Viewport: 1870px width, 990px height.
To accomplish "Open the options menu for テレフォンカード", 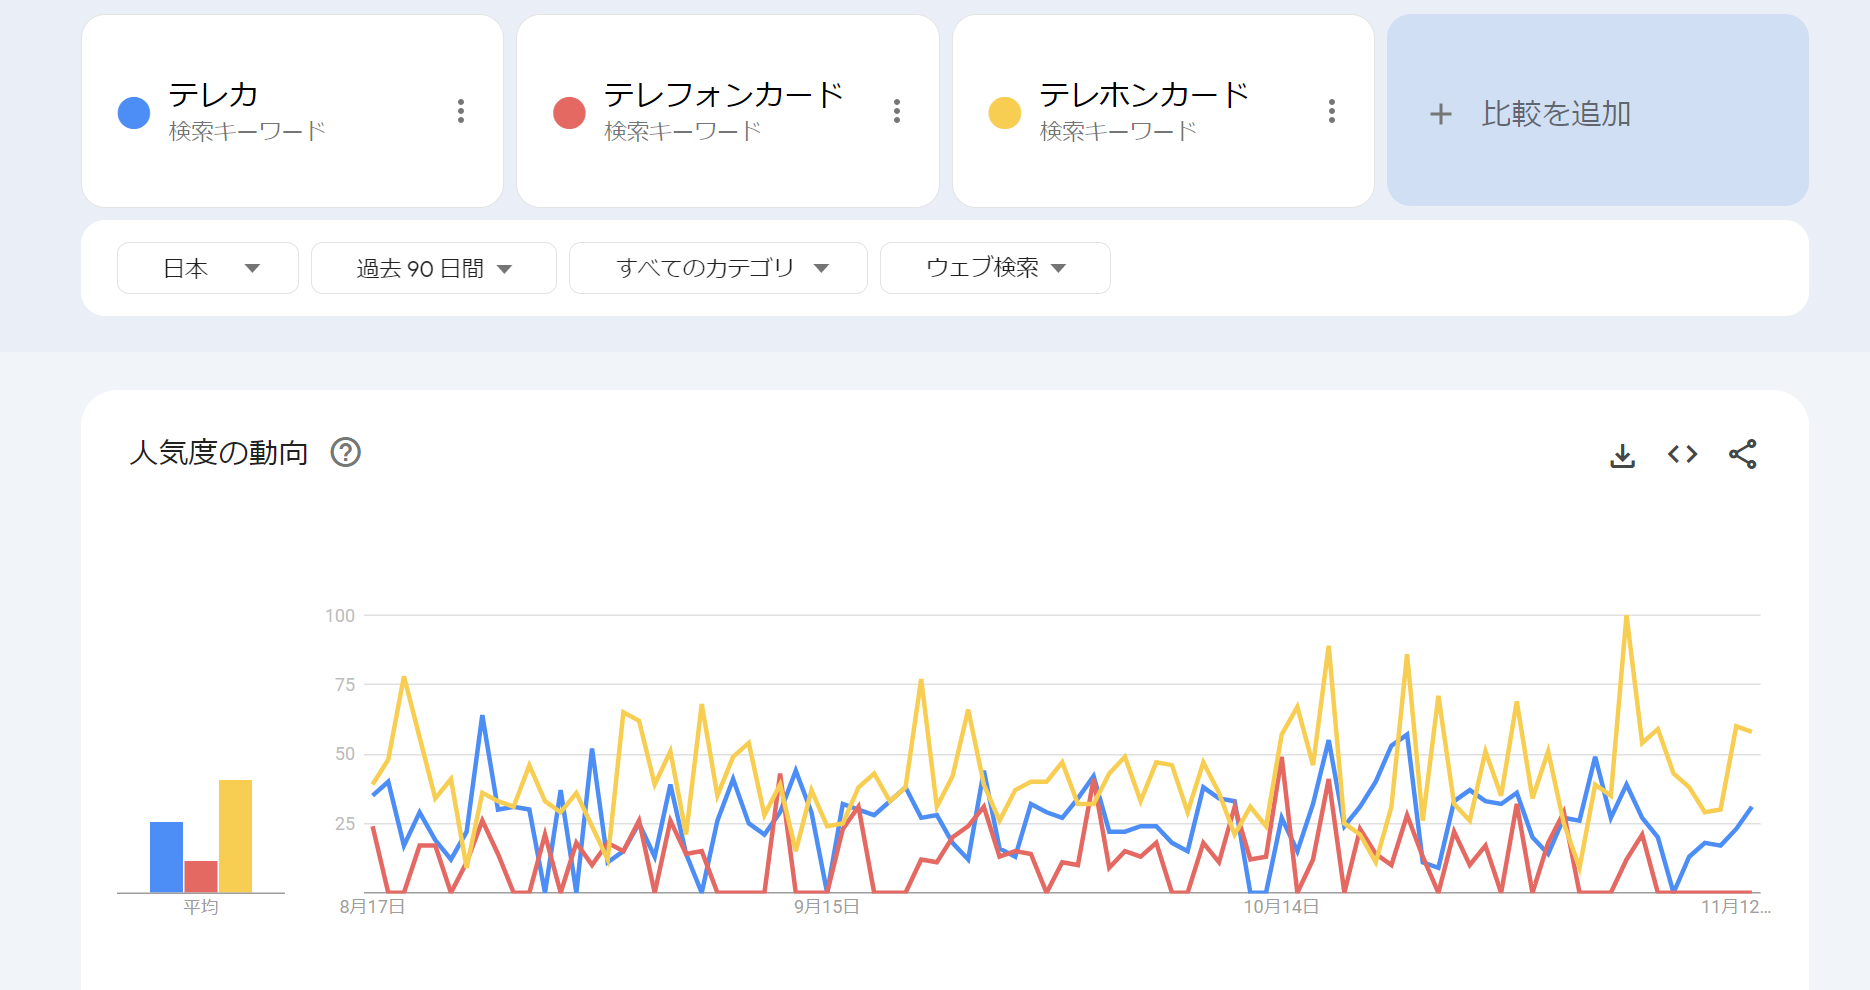I will click(897, 111).
